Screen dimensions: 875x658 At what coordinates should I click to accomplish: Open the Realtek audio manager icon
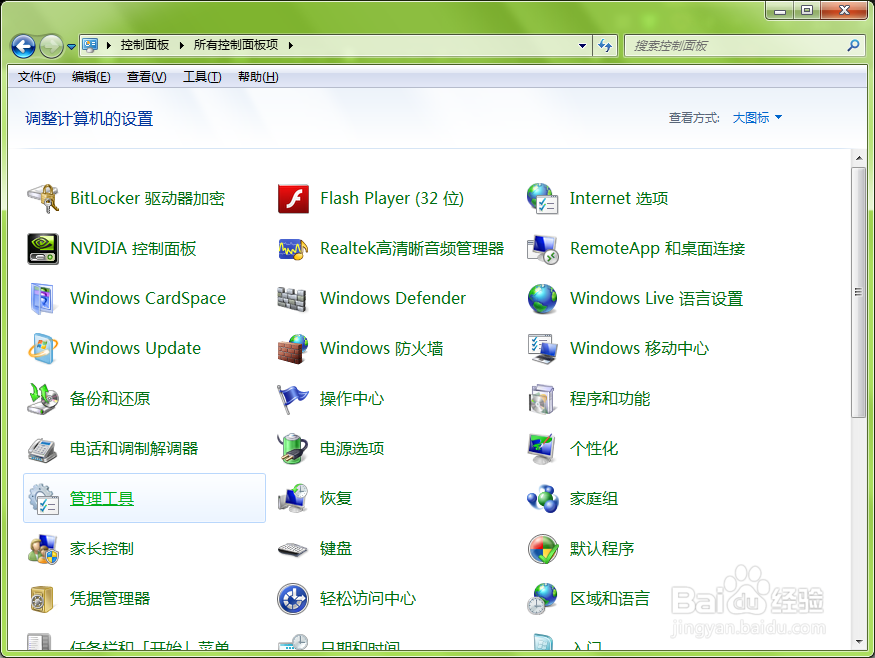coord(293,249)
